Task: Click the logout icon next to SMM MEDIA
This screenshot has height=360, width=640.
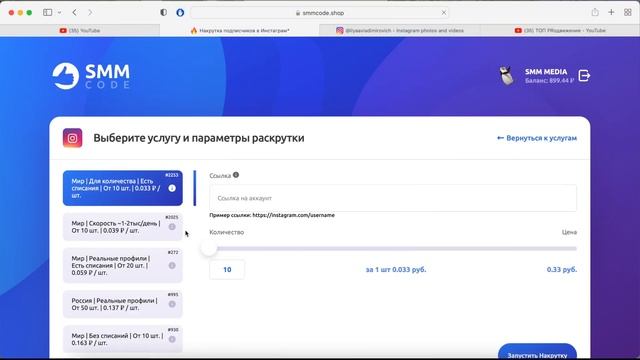Action: click(584, 76)
